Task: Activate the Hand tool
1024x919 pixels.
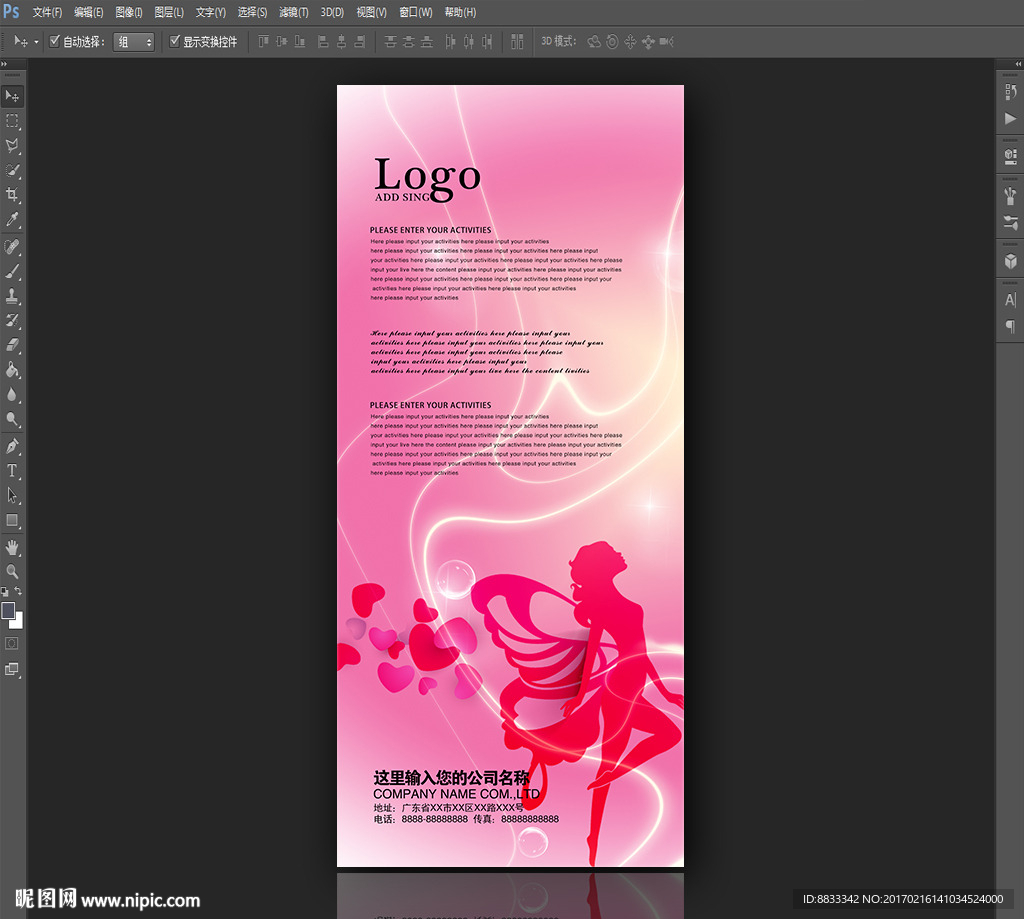Action: click(x=12, y=547)
